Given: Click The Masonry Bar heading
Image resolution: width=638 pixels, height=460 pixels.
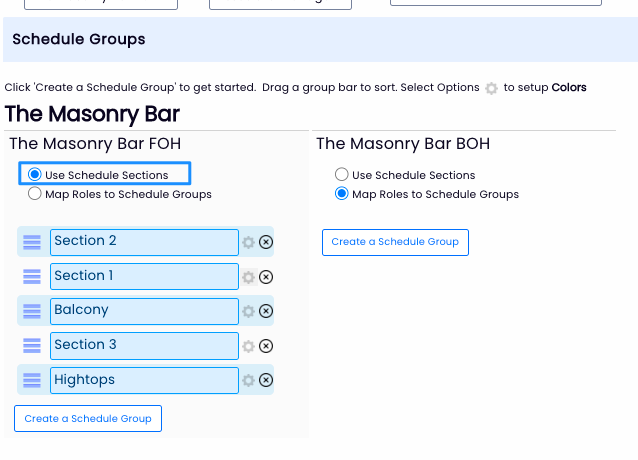Looking at the screenshot, I should tap(92, 114).
